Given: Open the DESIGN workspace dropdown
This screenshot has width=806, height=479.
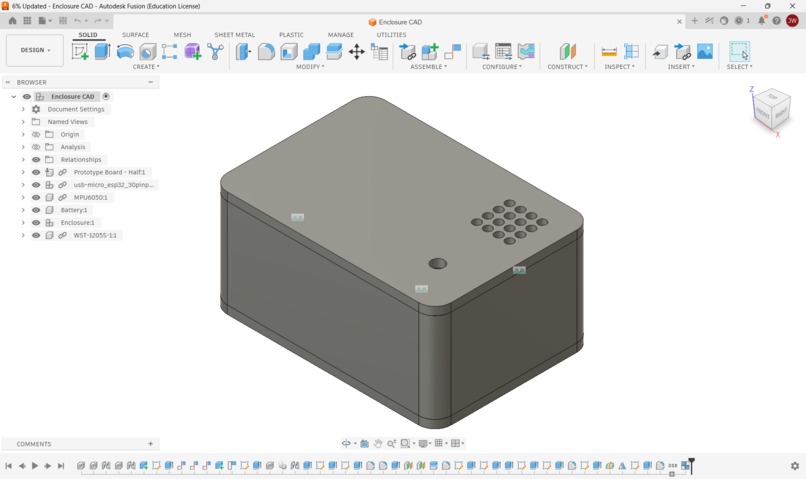Looking at the screenshot, I should [x=35, y=50].
